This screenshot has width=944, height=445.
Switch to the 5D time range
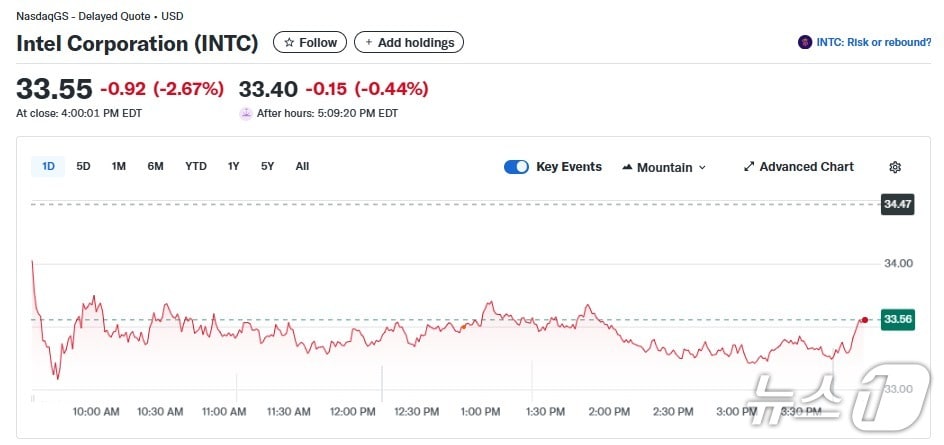[x=83, y=166]
